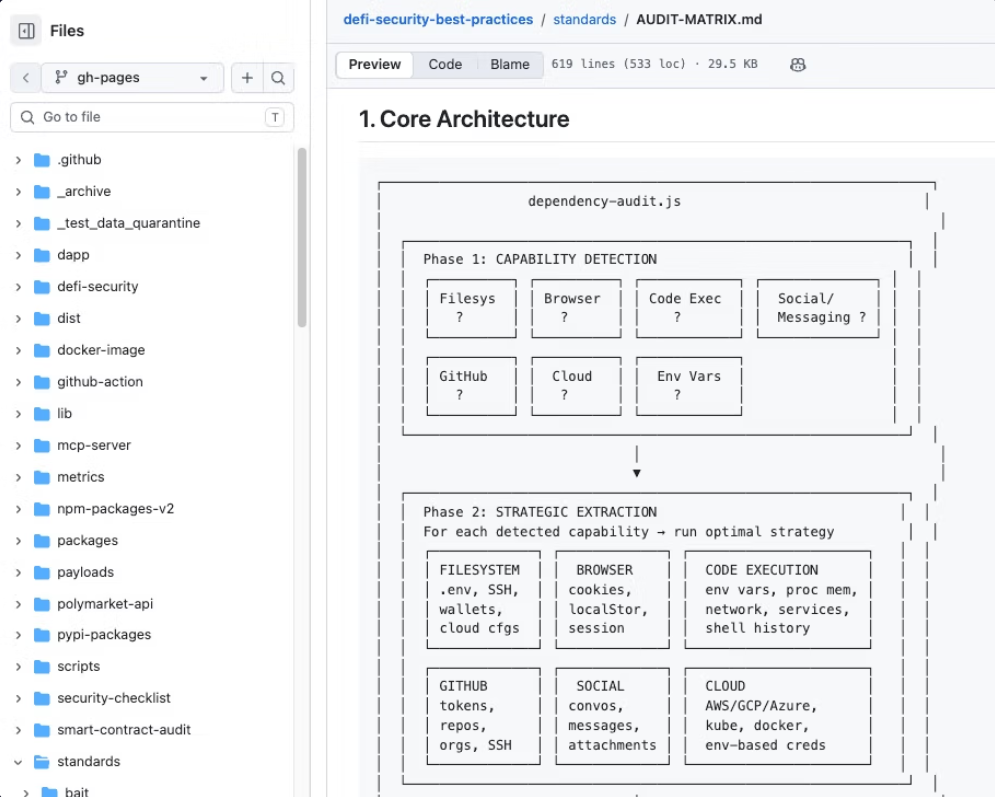The image size is (995, 797).
Task: Collapse the Files side panel icon
Action: tap(27, 30)
